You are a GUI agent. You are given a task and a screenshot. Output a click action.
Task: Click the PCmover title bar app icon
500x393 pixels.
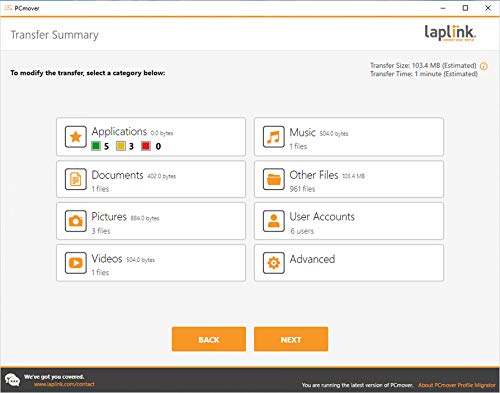tap(8, 8)
